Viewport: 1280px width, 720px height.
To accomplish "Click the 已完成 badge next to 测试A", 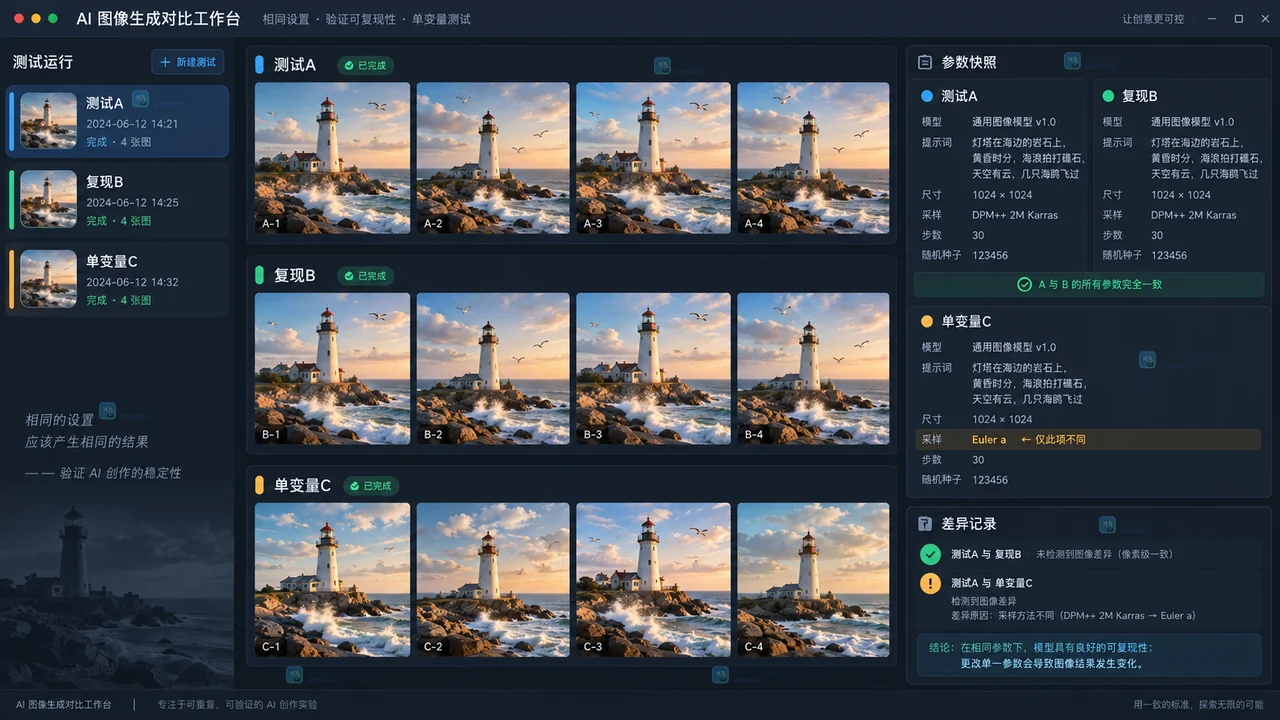I will click(x=365, y=65).
